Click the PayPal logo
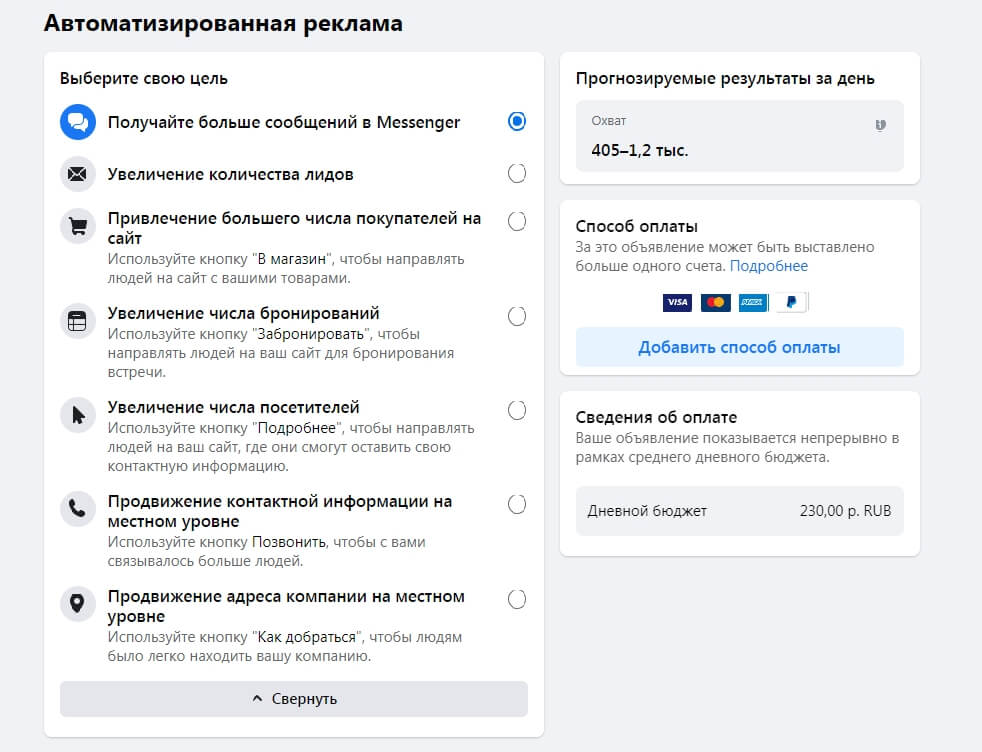Image resolution: width=982 pixels, height=752 pixels. click(791, 302)
